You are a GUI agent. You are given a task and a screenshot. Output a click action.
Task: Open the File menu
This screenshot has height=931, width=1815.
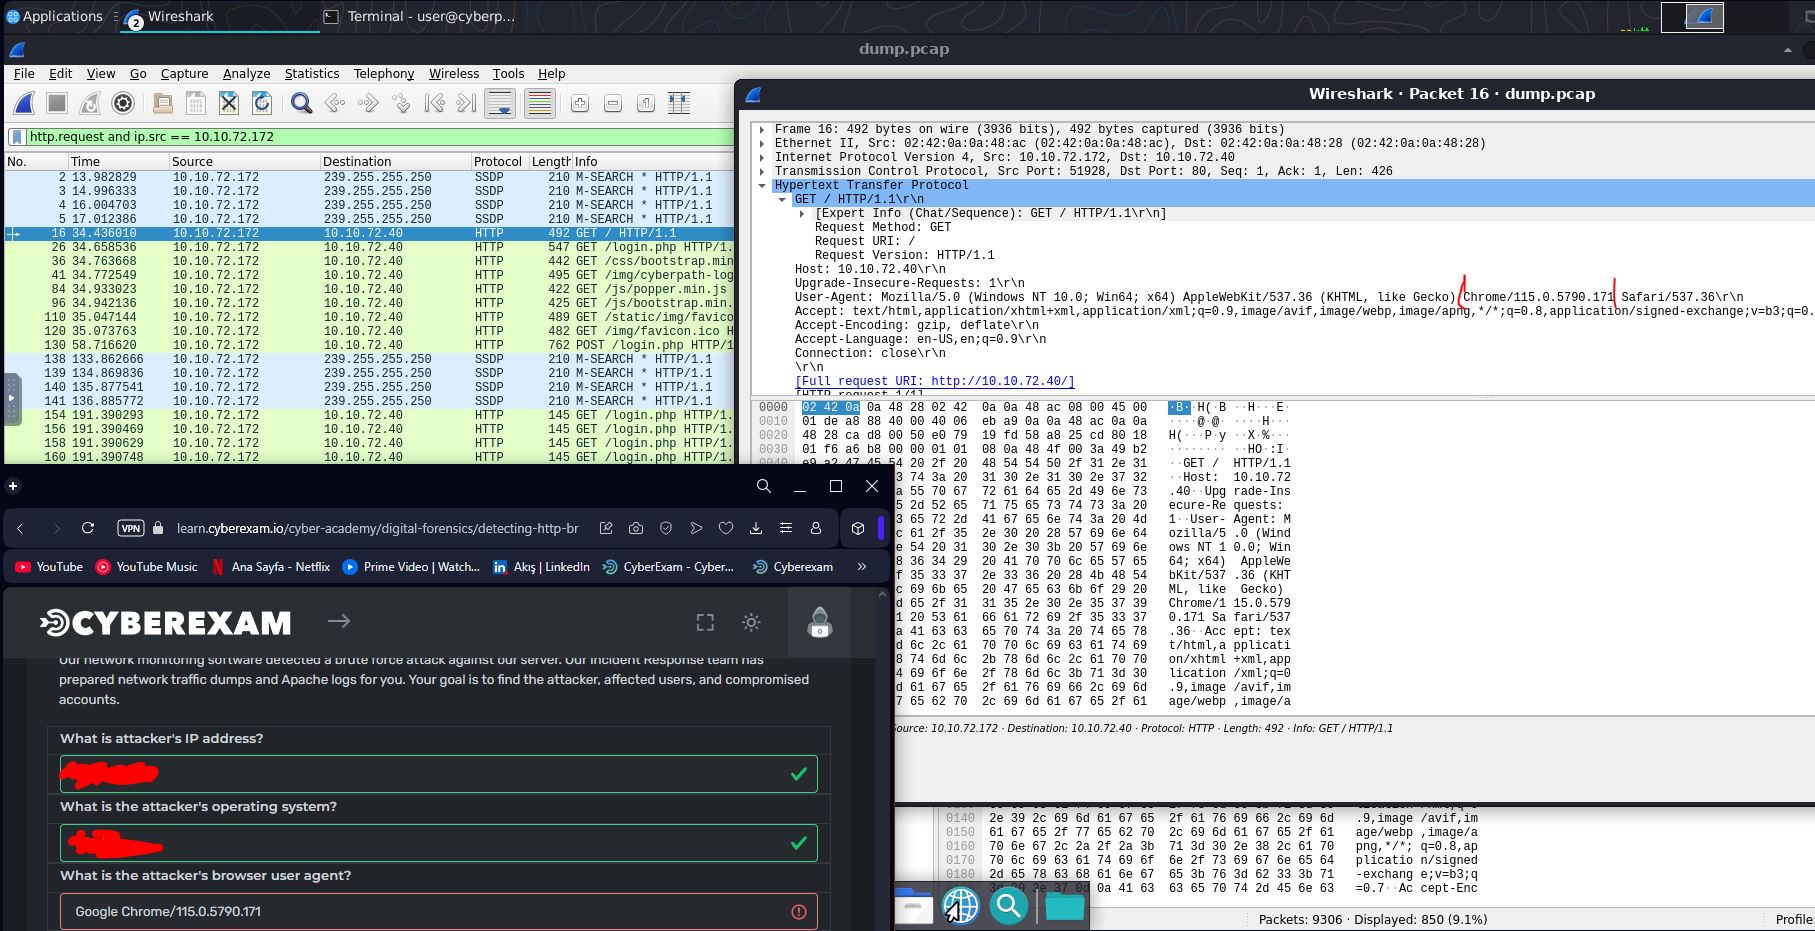coord(24,74)
